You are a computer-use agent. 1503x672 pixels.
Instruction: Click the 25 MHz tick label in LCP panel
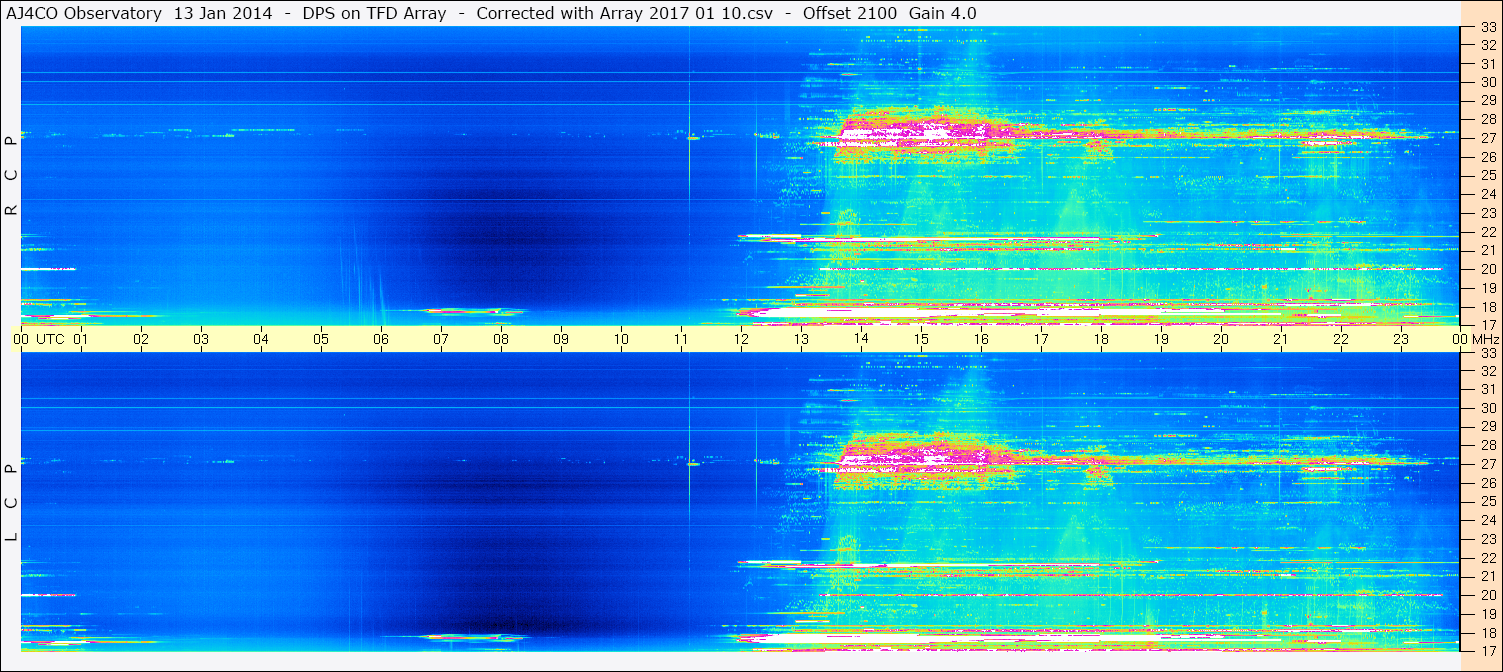1488,502
